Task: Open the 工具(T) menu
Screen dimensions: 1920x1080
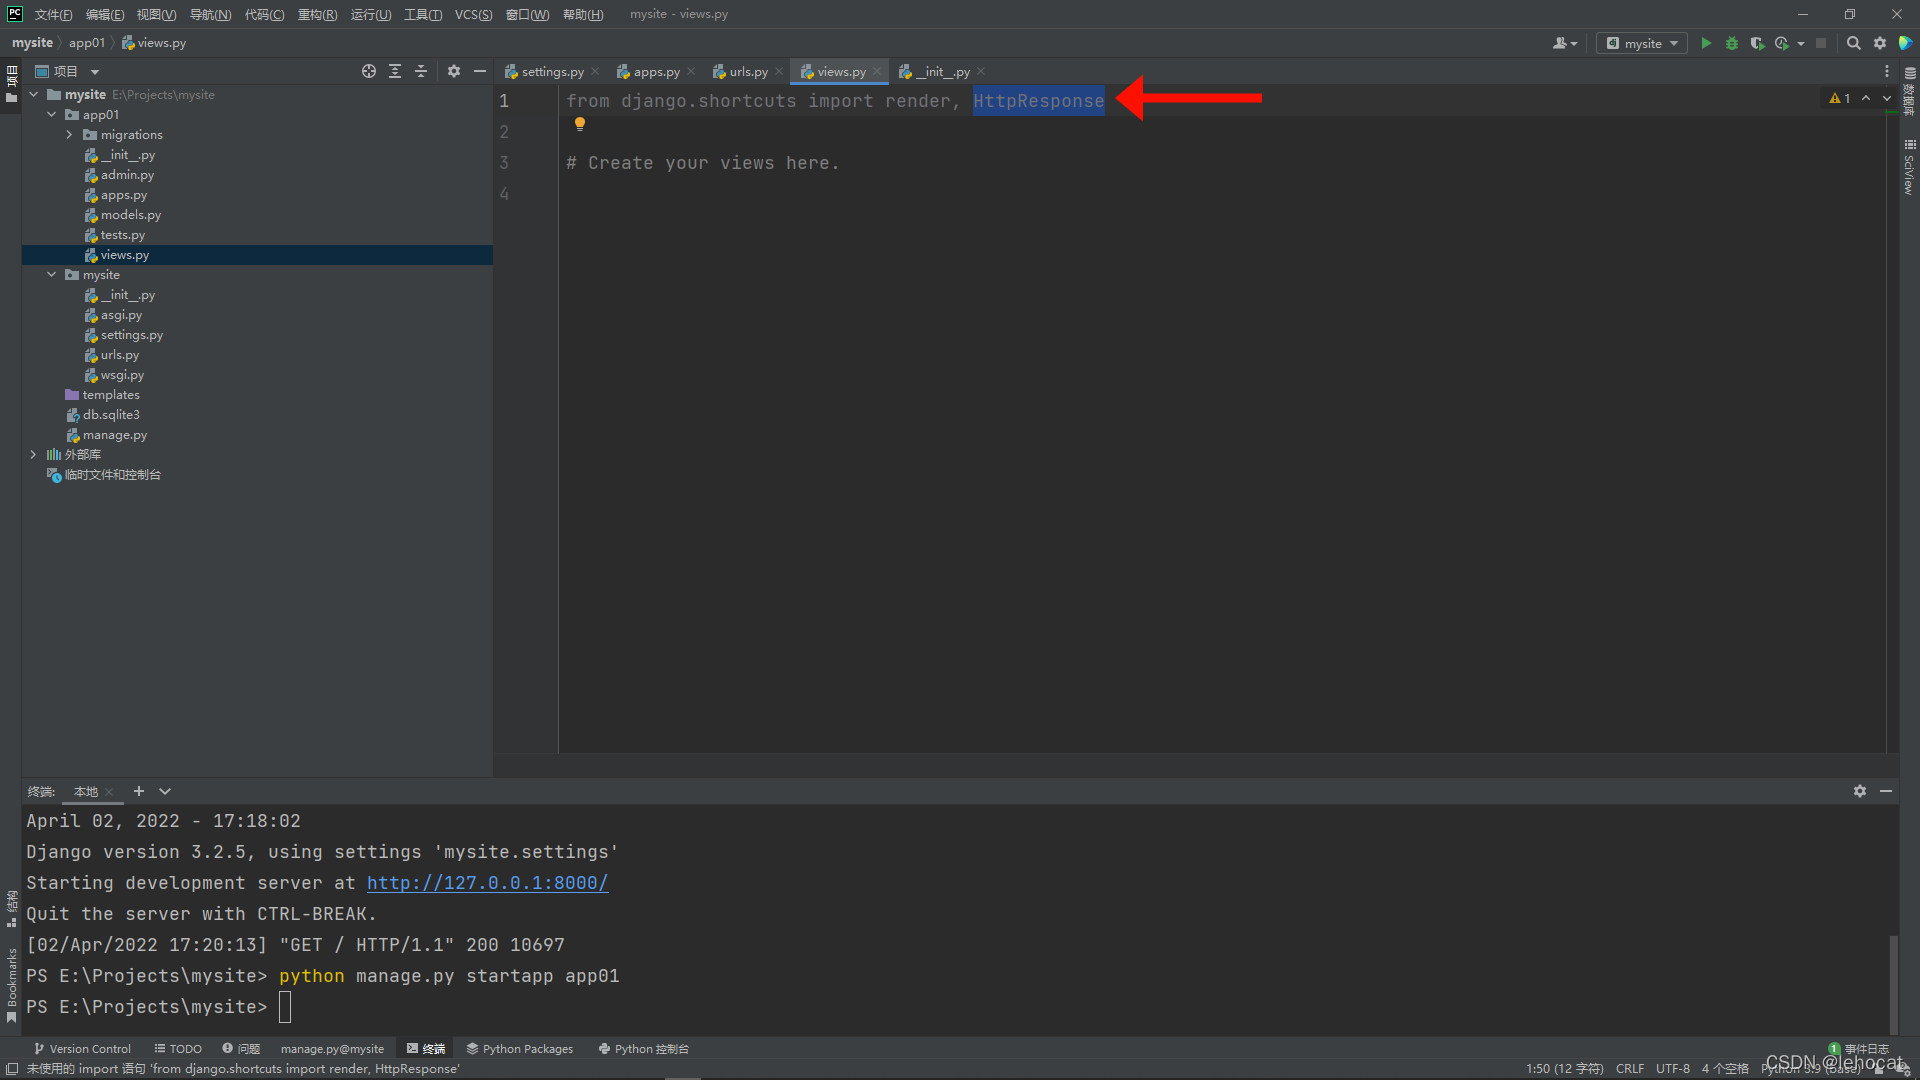Action: [422, 14]
